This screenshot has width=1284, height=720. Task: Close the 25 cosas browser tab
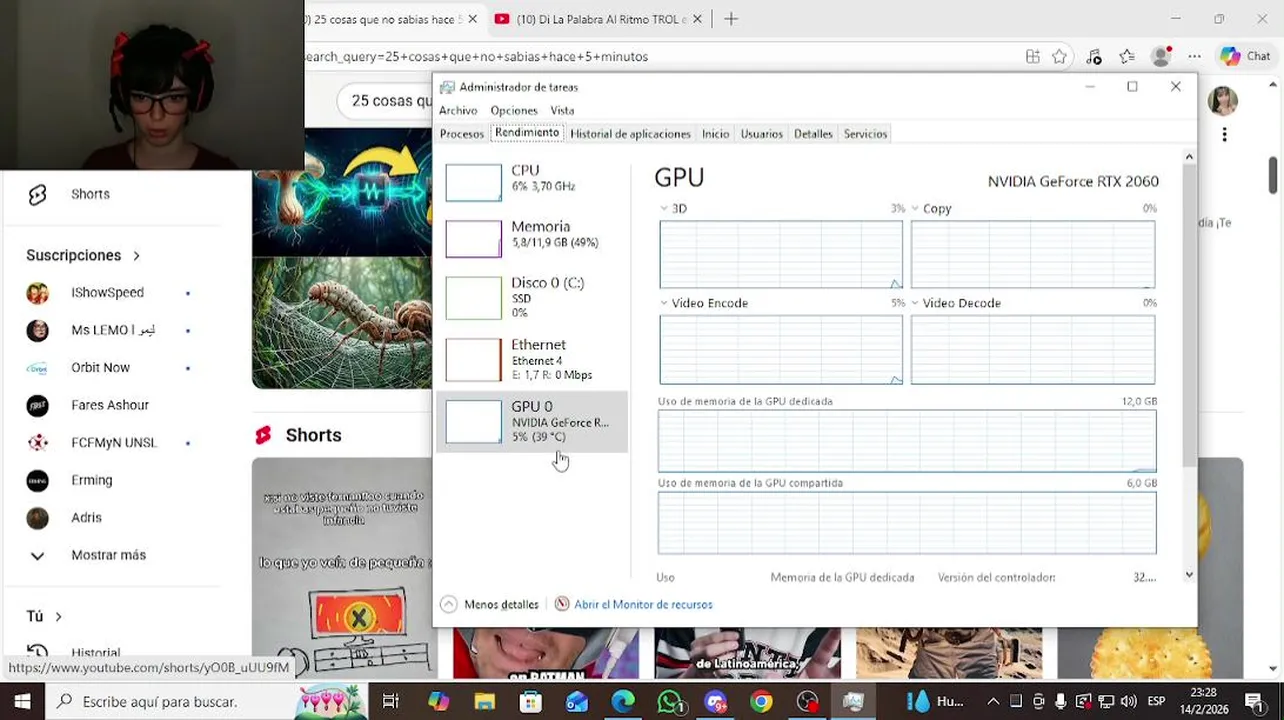coord(472,19)
